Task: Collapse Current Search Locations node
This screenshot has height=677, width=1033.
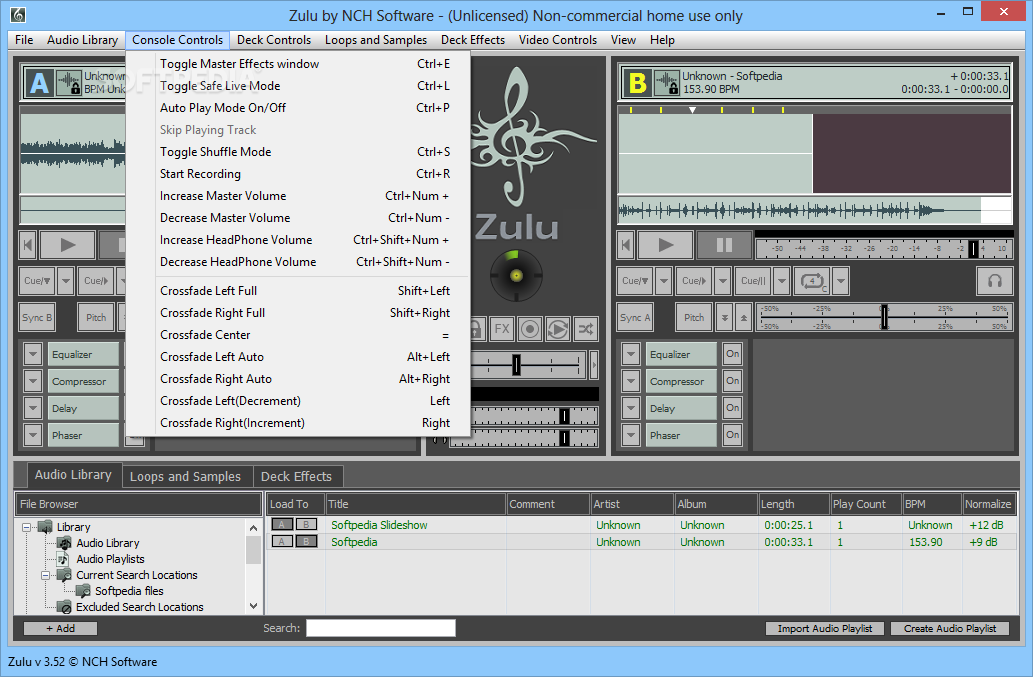Action: pyautogui.click(x=45, y=575)
